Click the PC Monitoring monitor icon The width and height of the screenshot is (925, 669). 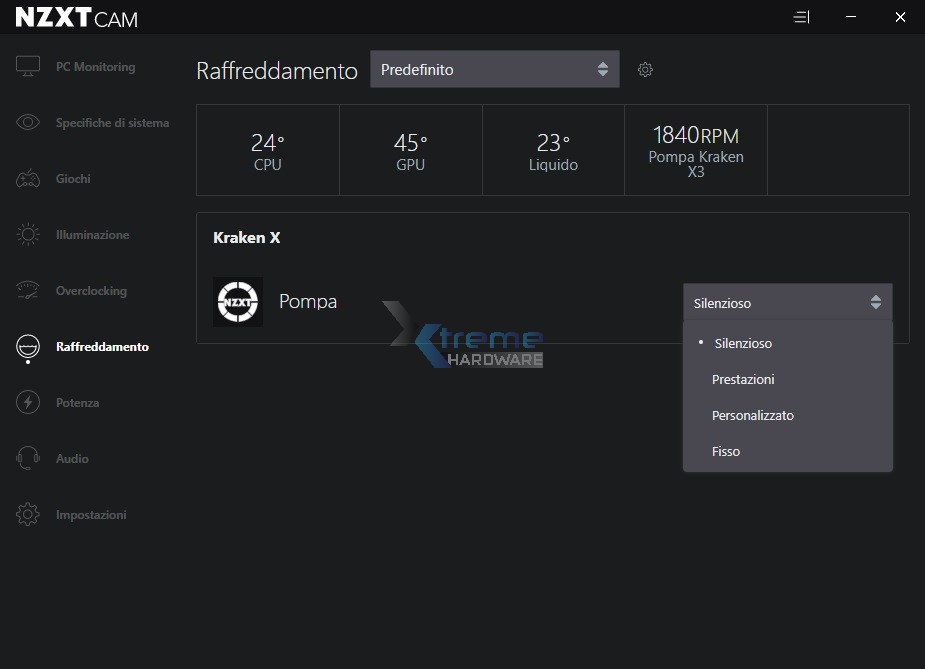pos(28,67)
